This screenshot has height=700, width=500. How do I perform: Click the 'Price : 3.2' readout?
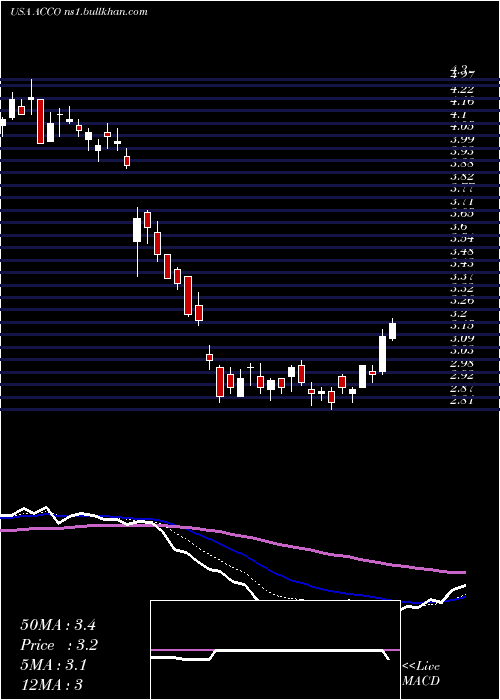coord(59,645)
